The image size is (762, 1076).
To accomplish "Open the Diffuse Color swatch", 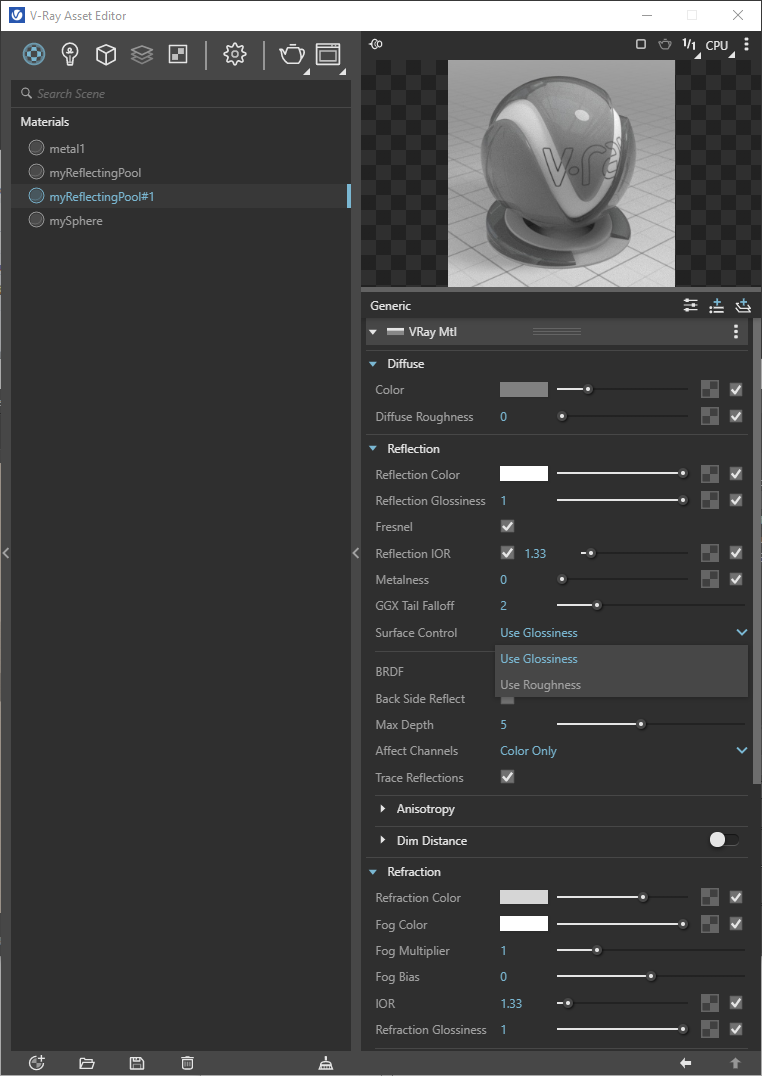I will tap(524, 390).
